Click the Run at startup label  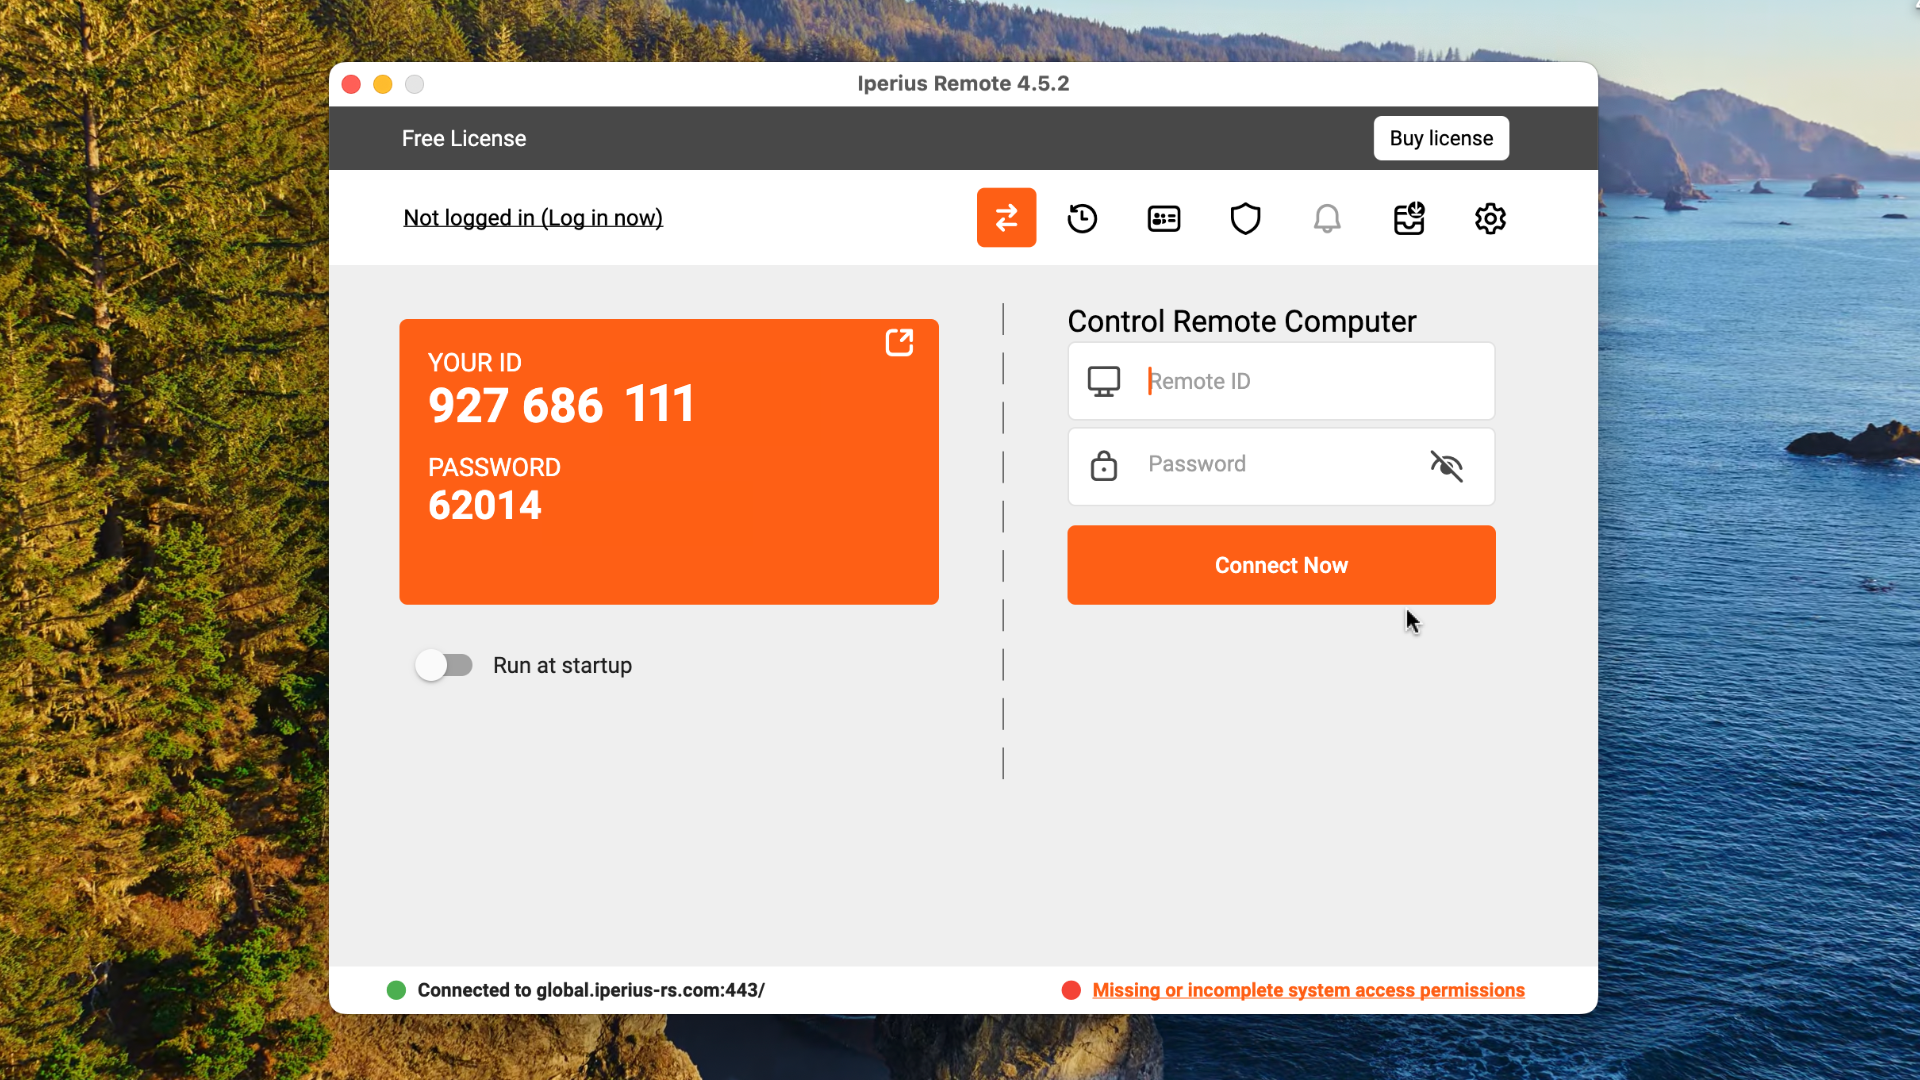click(x=562, y=665)
